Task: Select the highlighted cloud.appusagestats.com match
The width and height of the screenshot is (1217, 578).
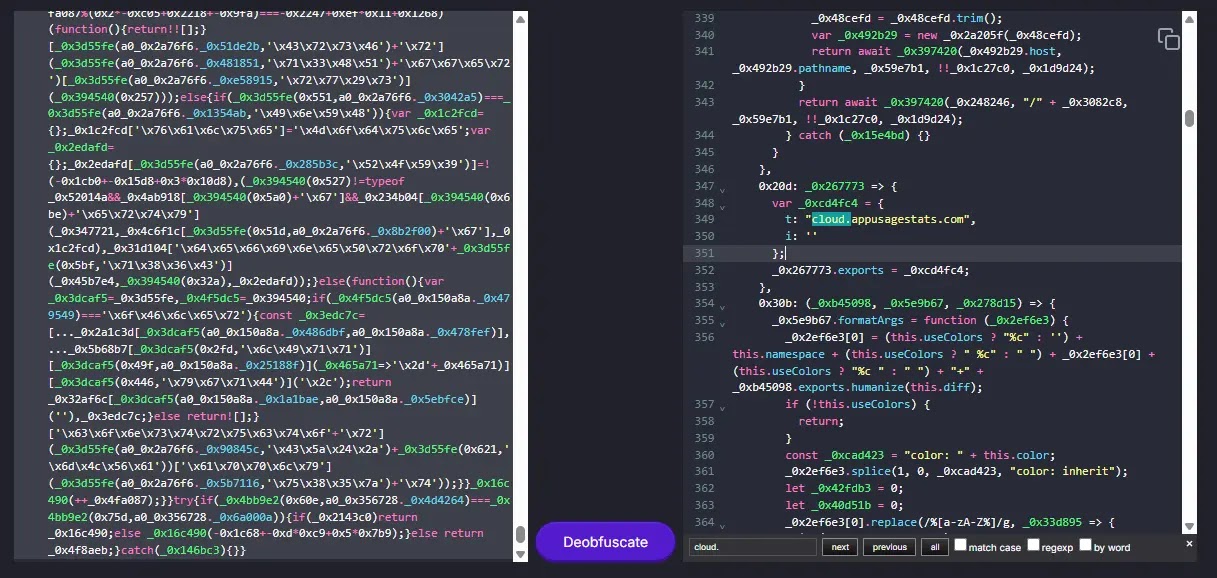Action: tap(830, 219)
